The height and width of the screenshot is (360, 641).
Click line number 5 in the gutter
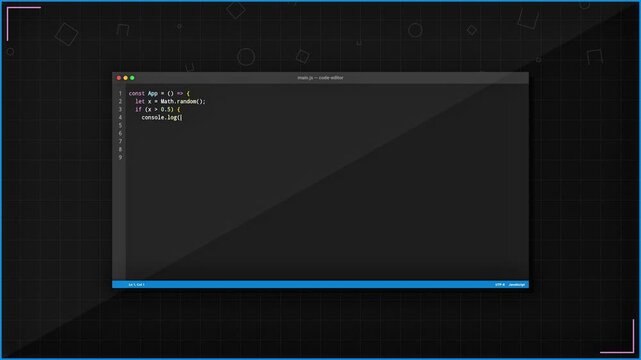(x=120, y=125)
